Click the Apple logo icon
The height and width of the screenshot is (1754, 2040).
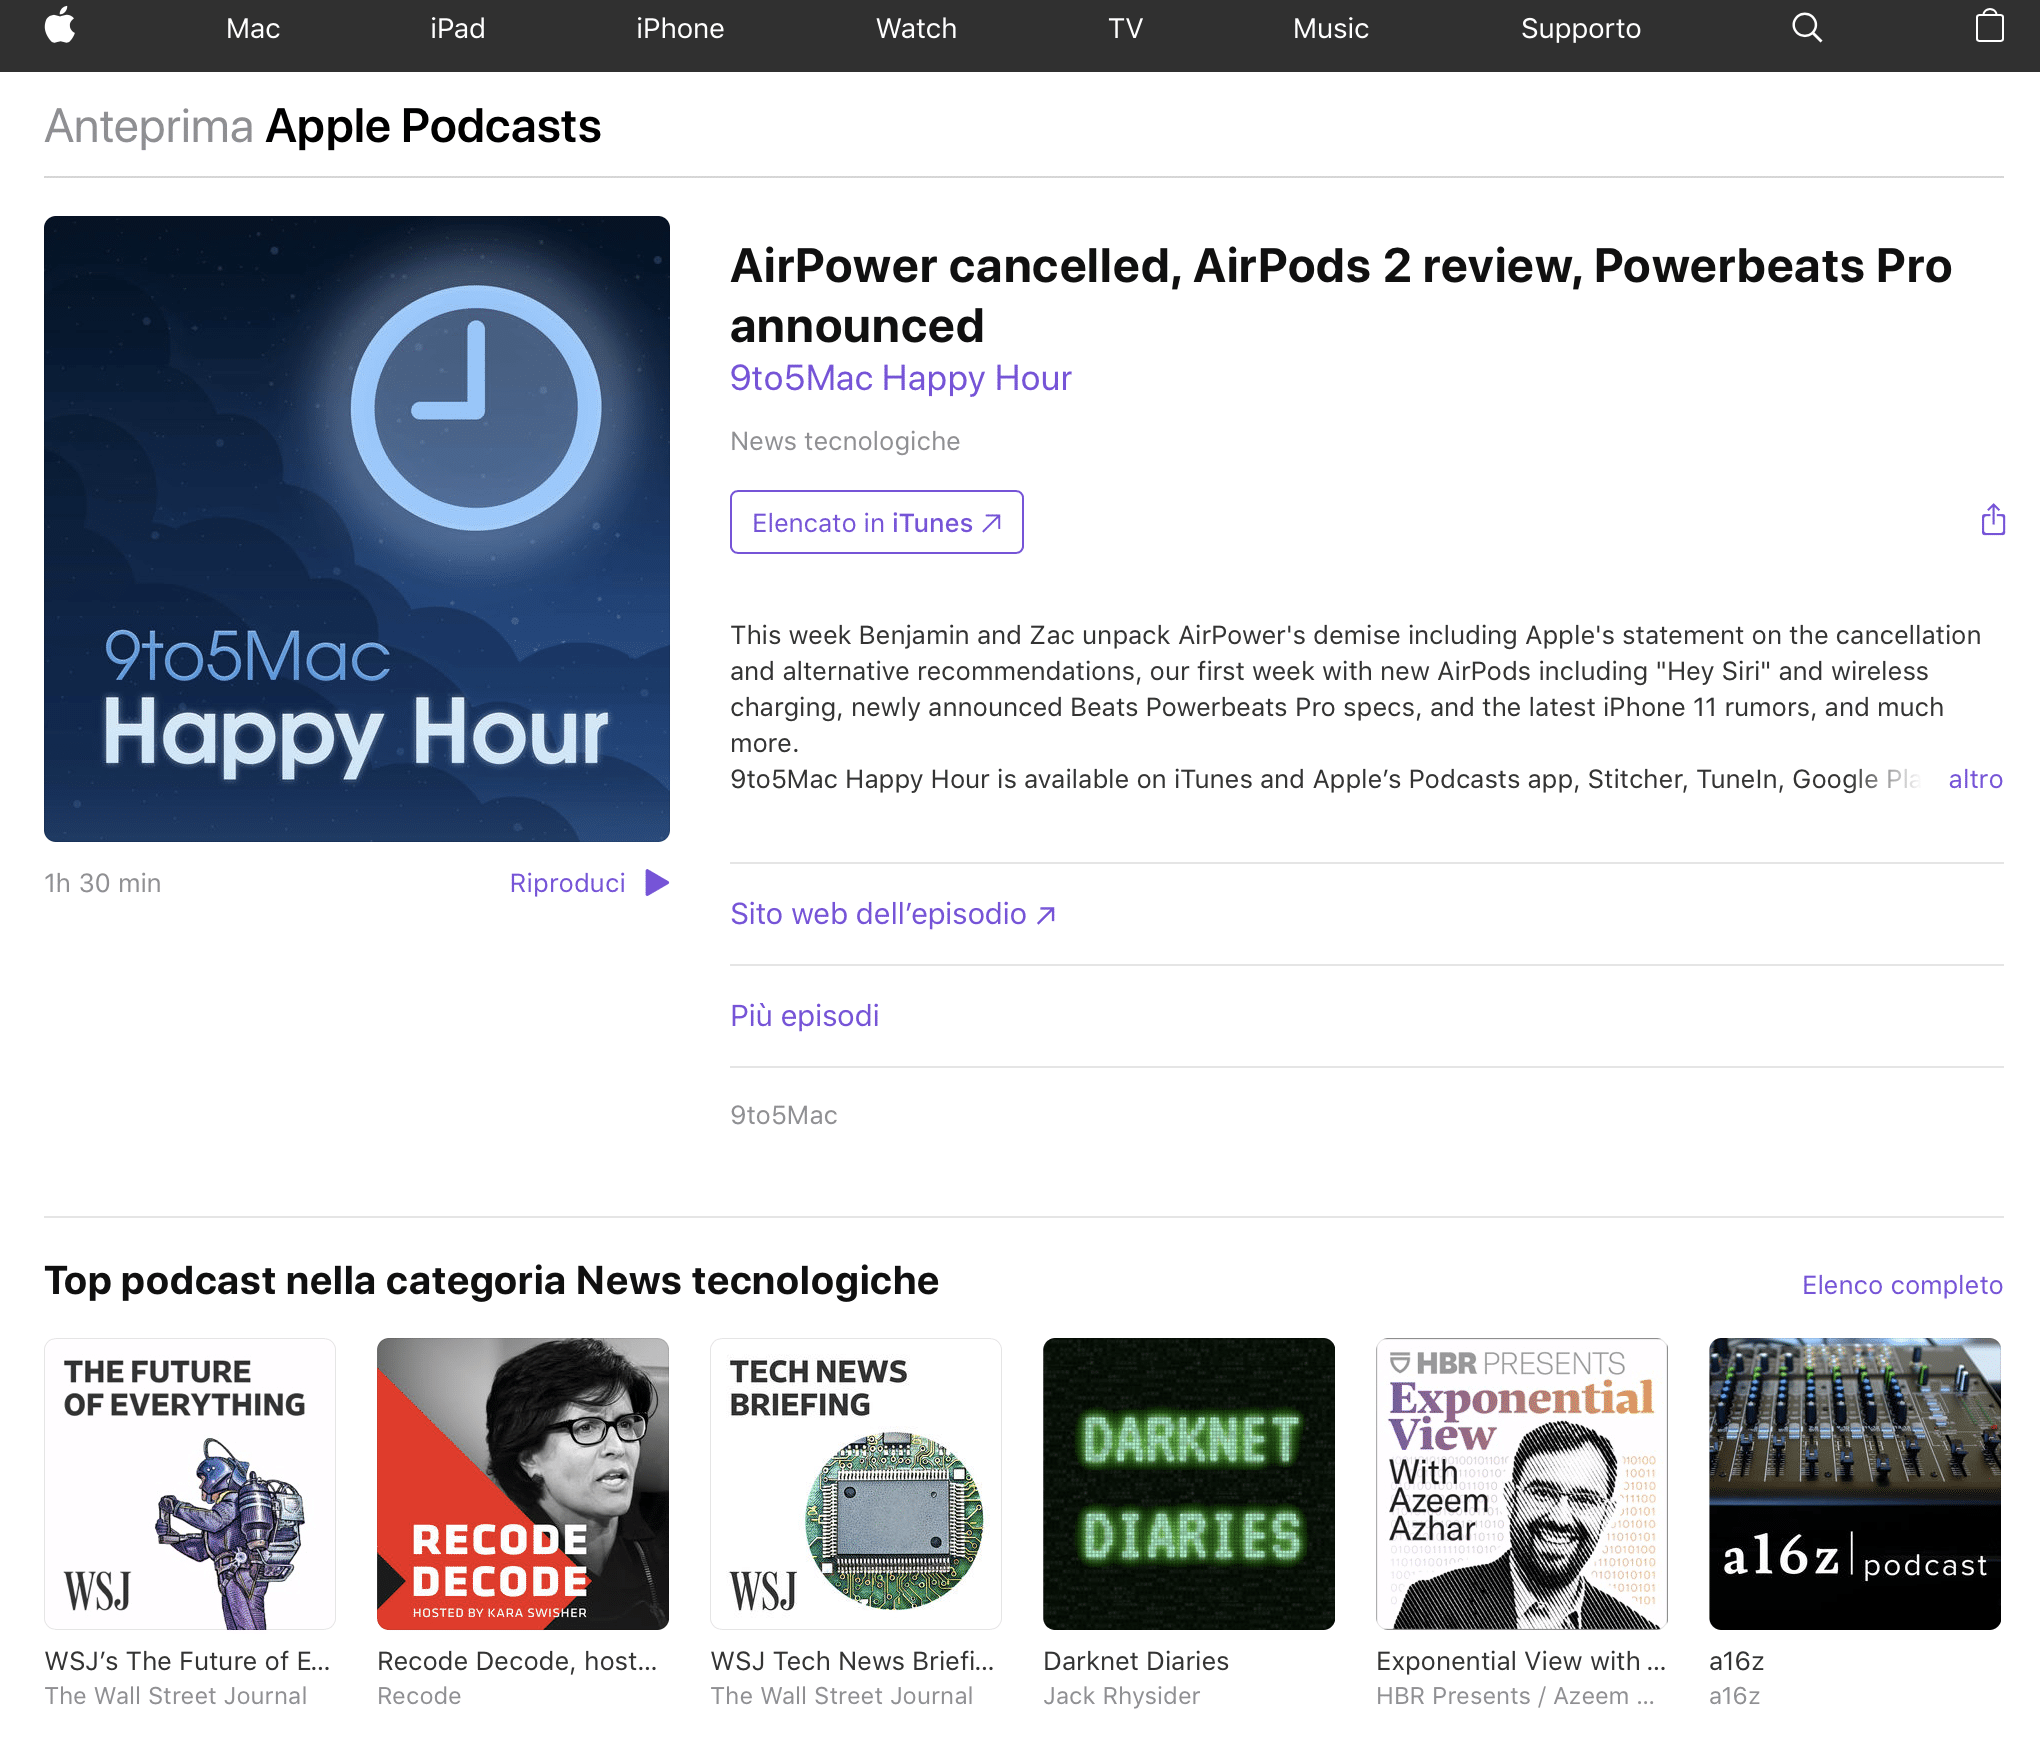coord(60,27)
